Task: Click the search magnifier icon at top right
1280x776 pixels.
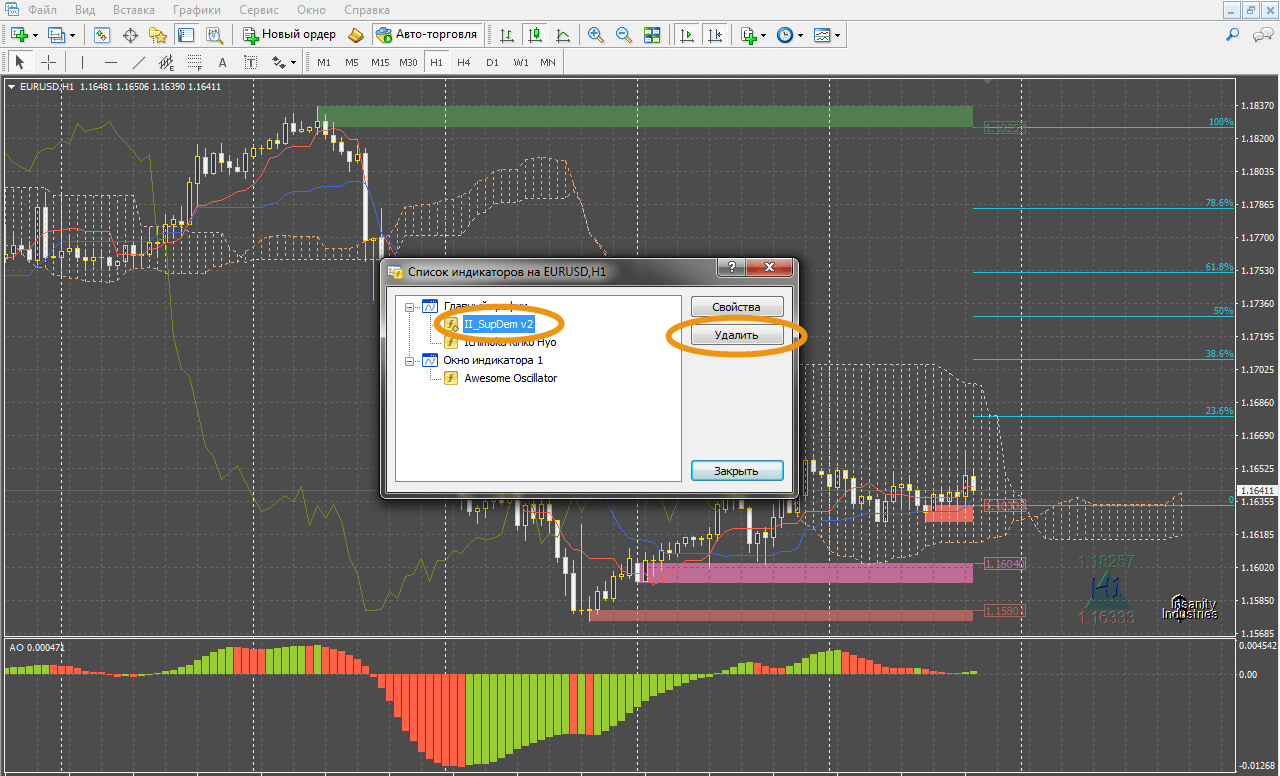Action: [x=1232, y=35]
